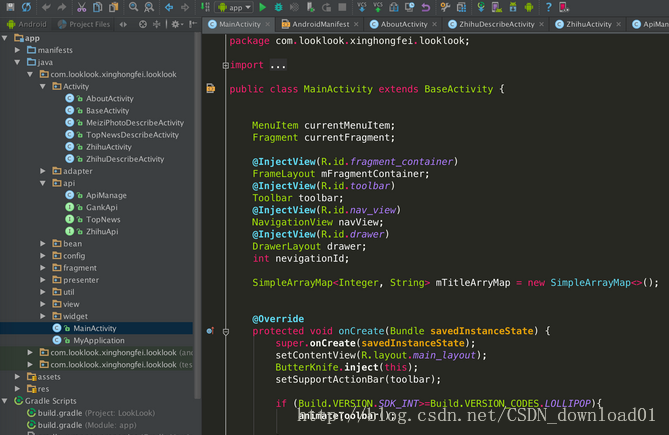Open the app run configuration dropdown
The width and height of the screenshot is (669, 435).
click(x=233, y=7)
